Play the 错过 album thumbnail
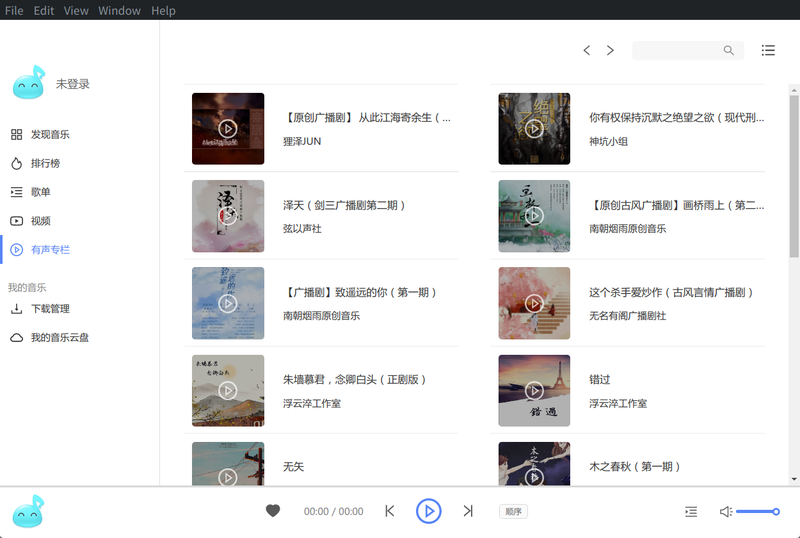800x538 pixels. point(534,391)
